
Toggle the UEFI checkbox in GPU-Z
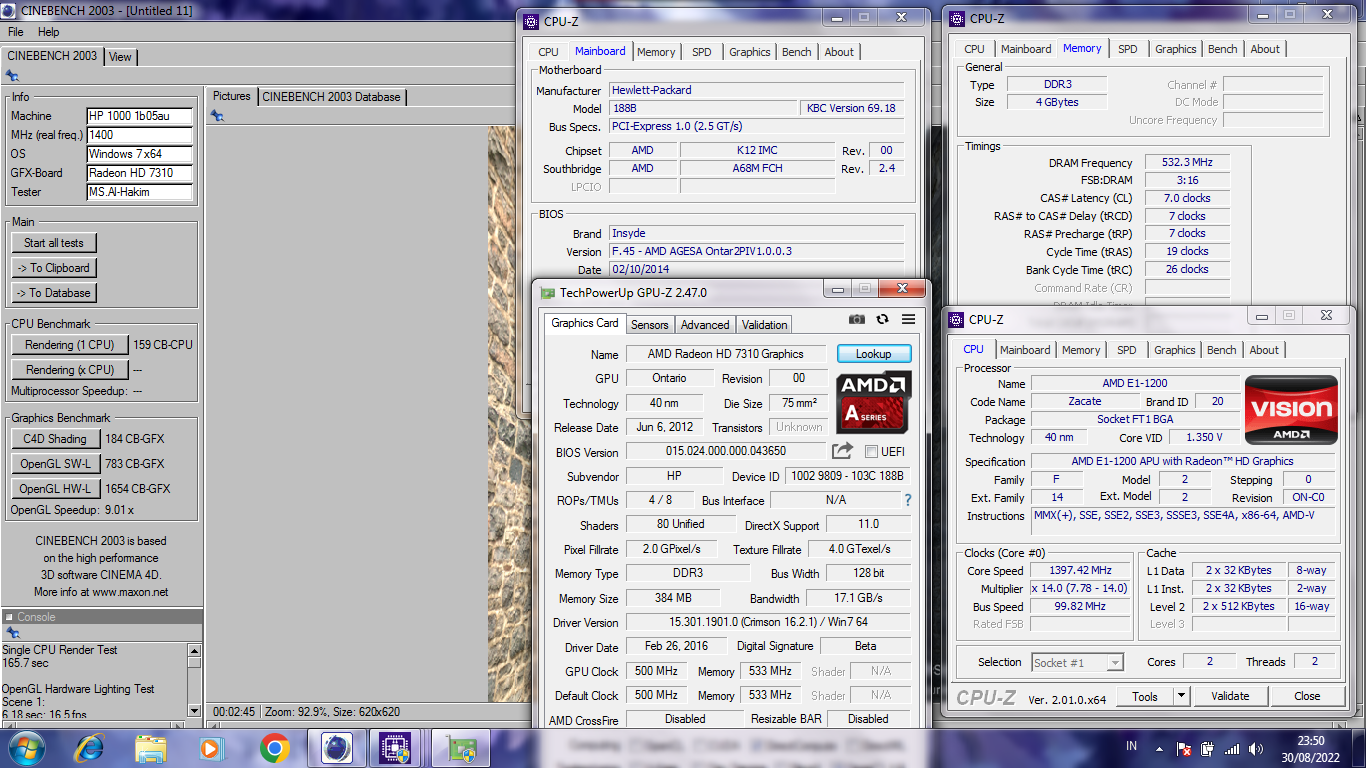pyautogui.click(x=871, y=452)
